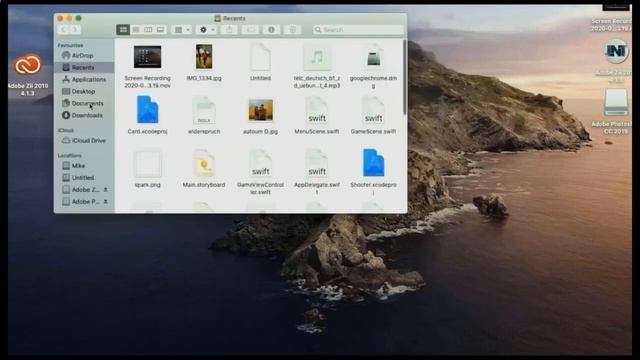
Task: Select the googlechrome.dmg disk image icon
Action: (x=373, y=57)
